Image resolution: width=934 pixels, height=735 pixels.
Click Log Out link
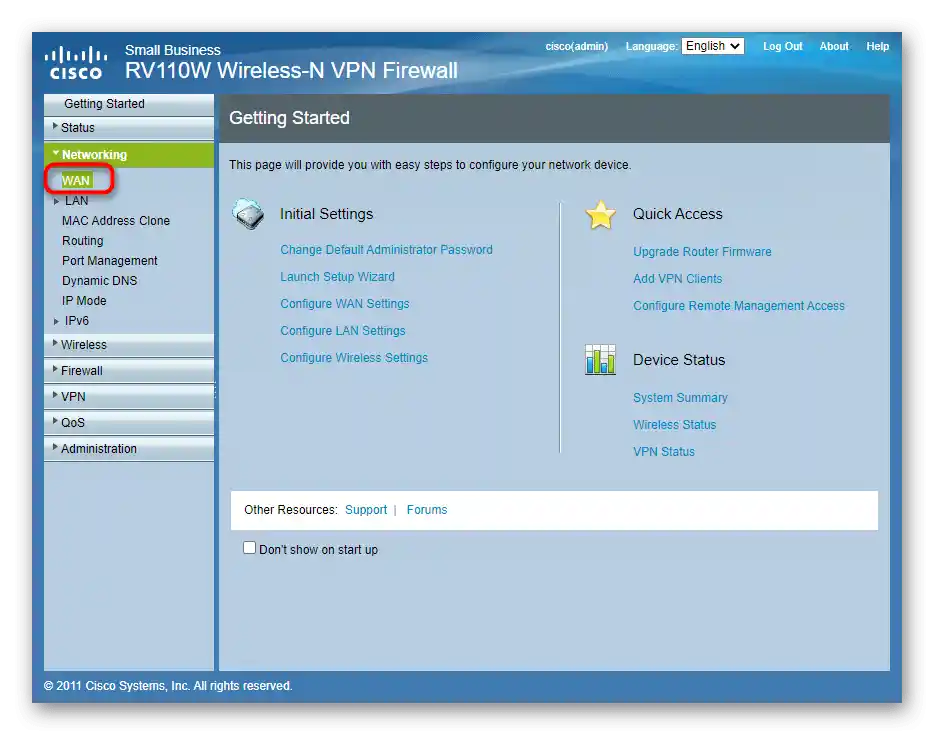pyautogui.click(x=783, y=46)
